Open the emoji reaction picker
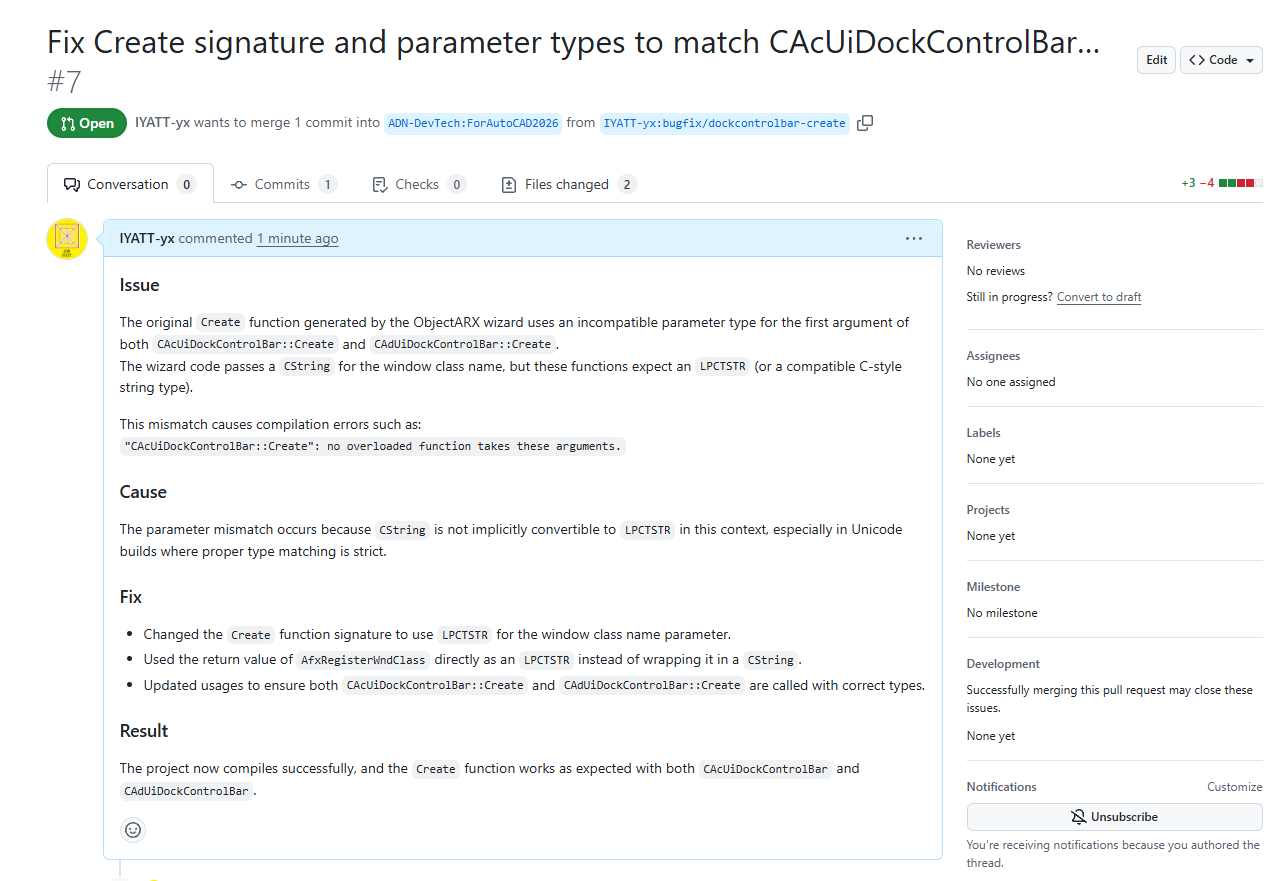This screenshot has height=881, width=1282. click(133, 829)
